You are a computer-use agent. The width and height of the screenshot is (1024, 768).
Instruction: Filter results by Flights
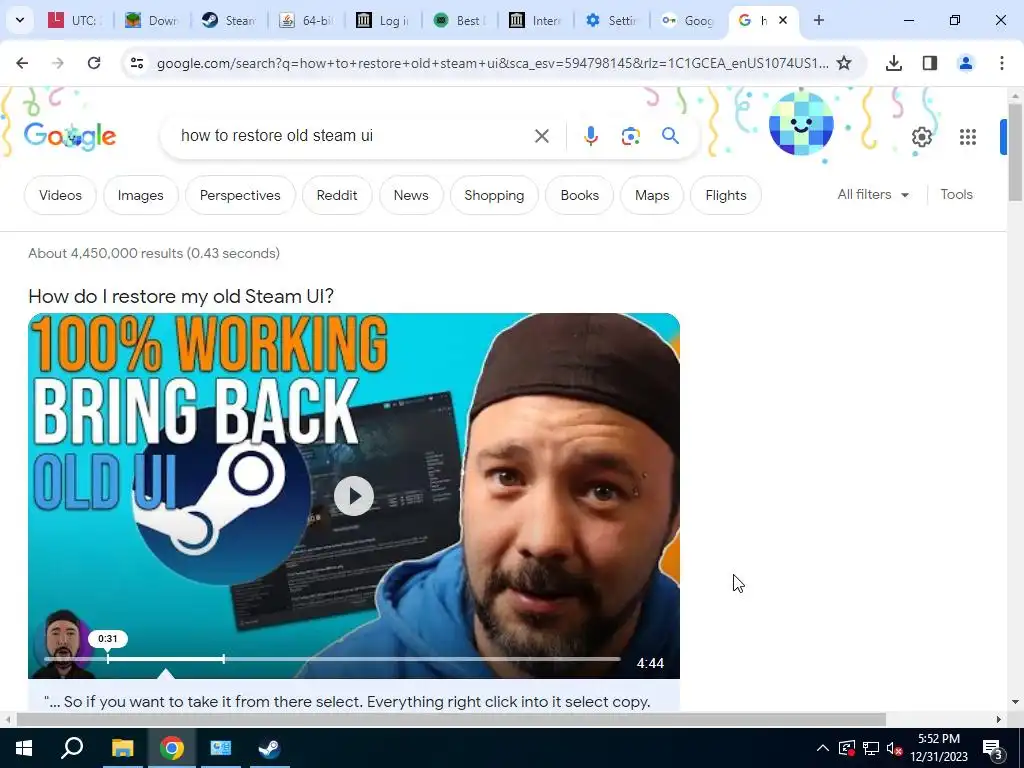coord(726,195)
